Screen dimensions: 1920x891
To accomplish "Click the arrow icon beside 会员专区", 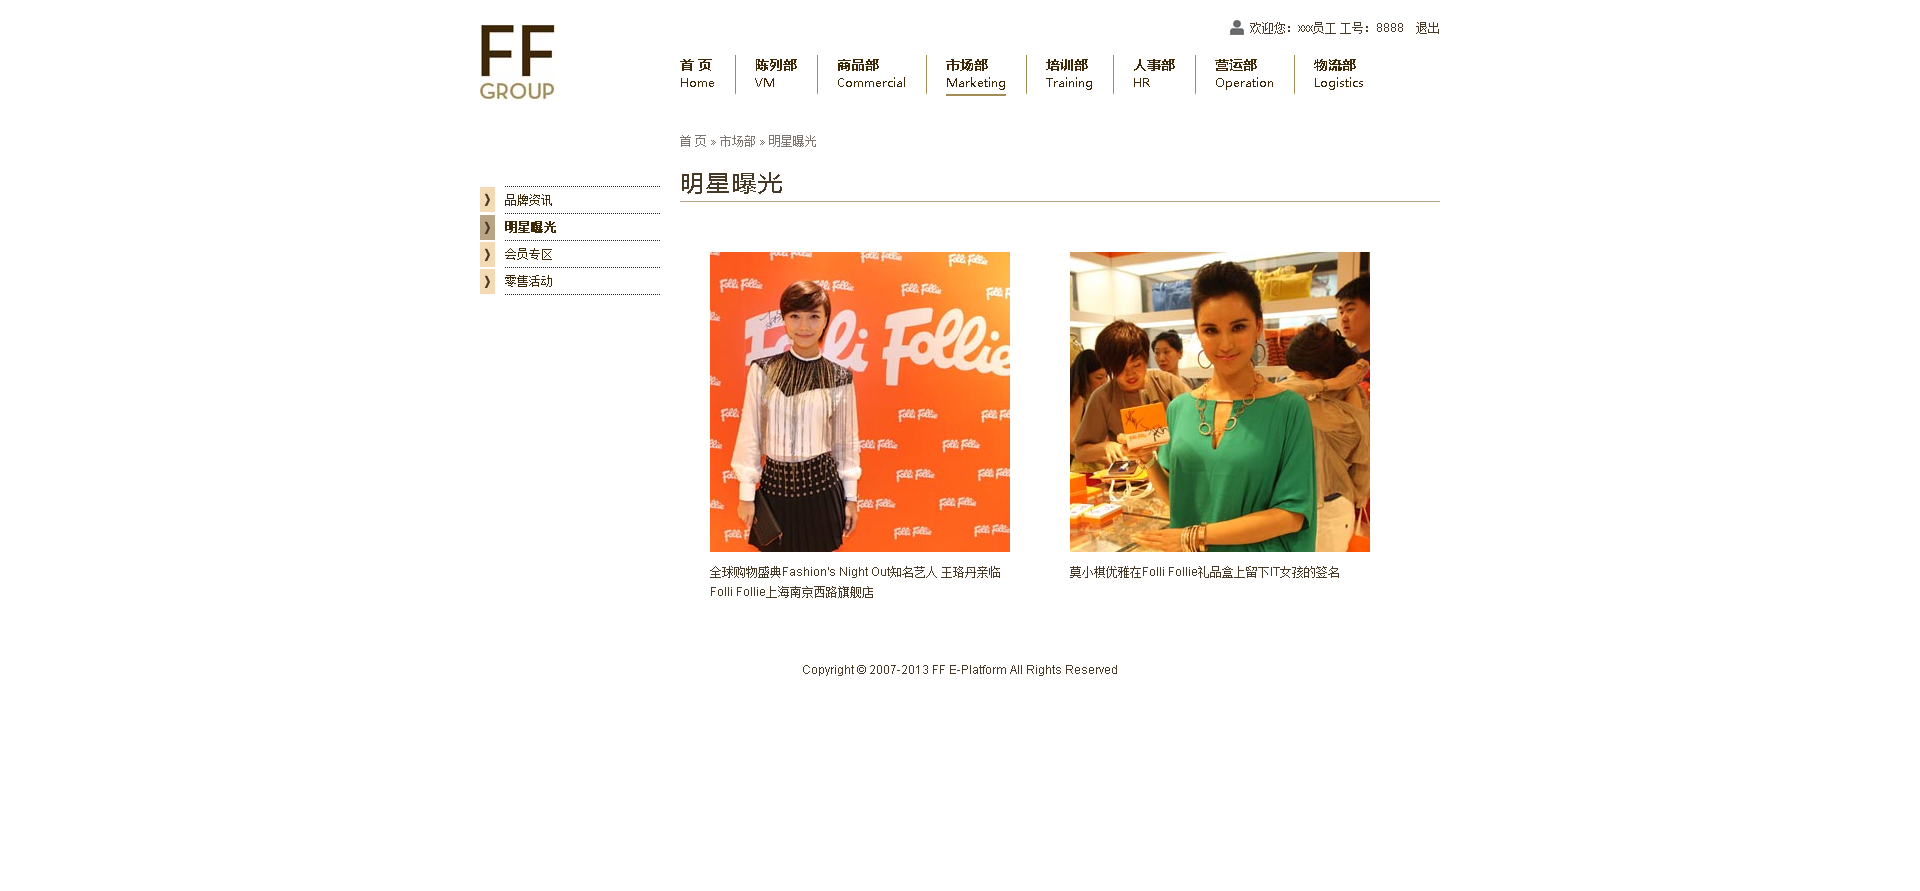I will pyautogui.click(x=487, y=254).
